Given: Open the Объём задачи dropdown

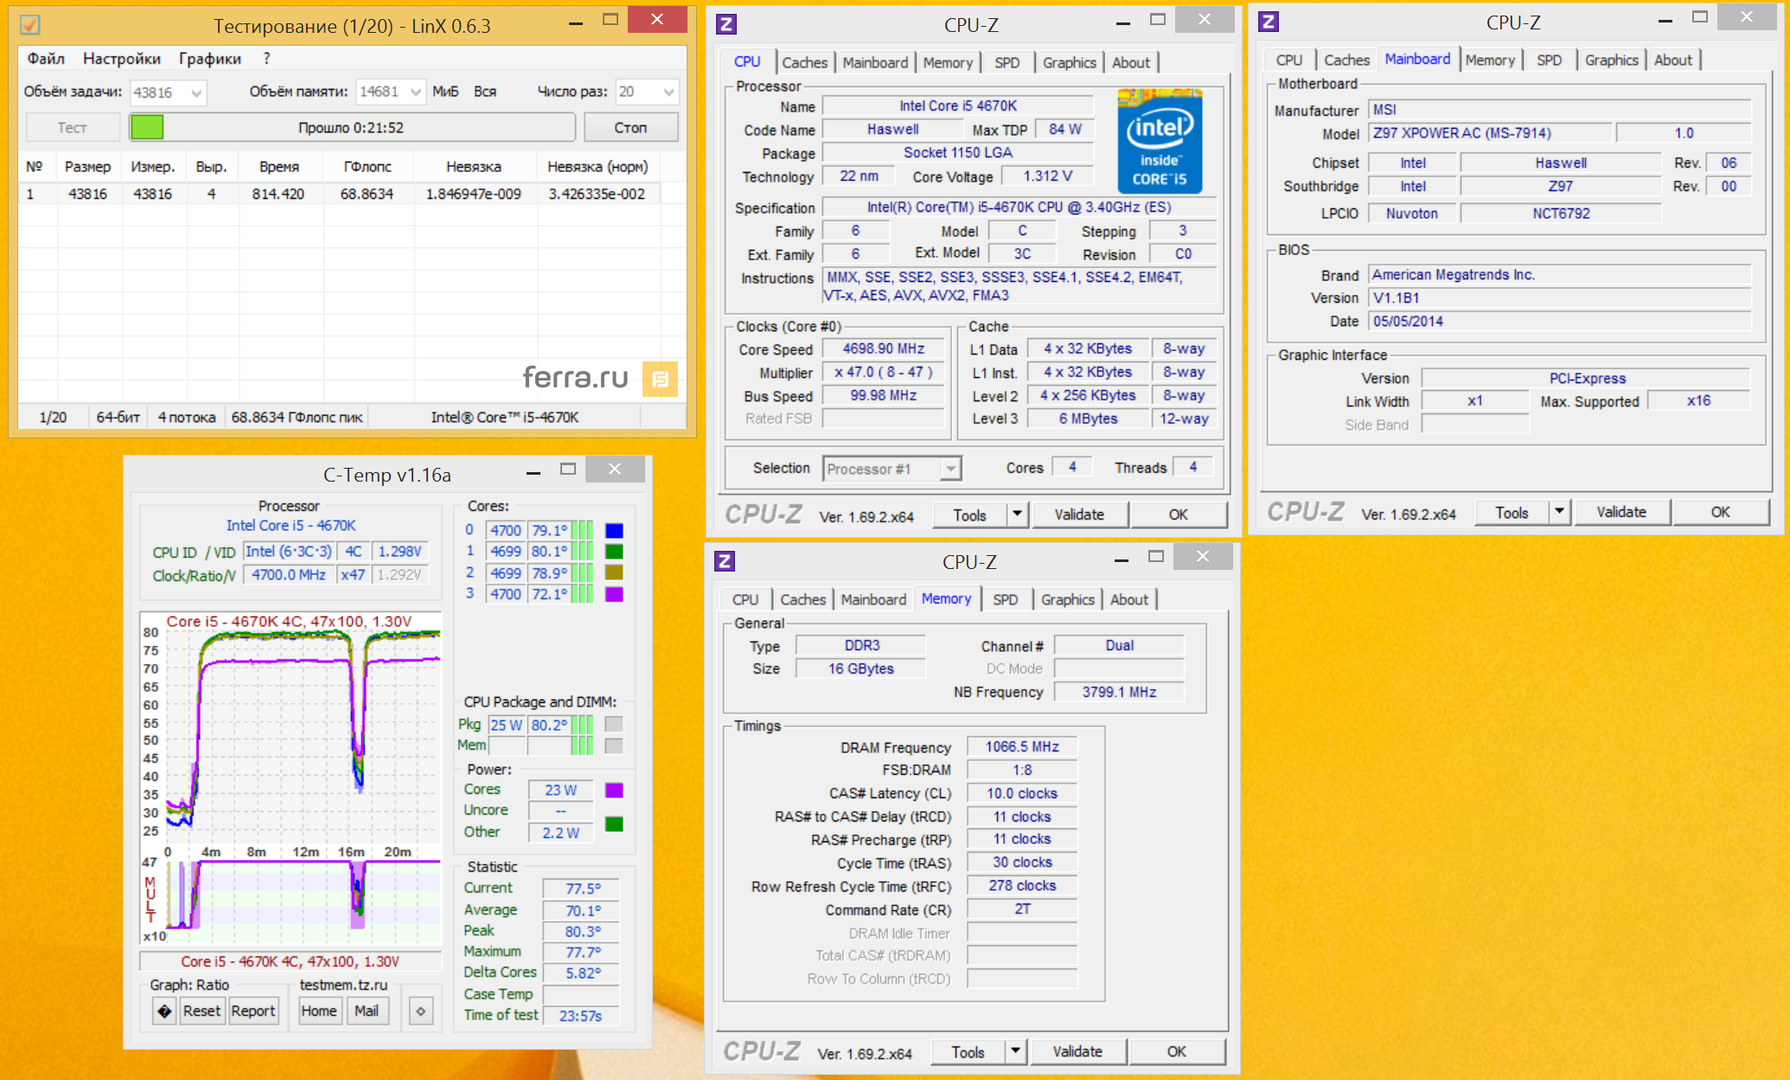Looking at the screenshot, I should pos(196,92).
